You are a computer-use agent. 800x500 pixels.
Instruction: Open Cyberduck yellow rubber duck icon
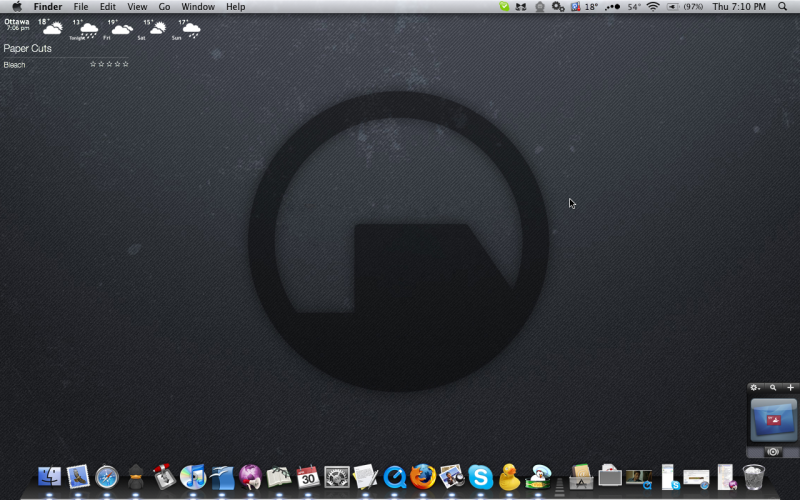509,477
